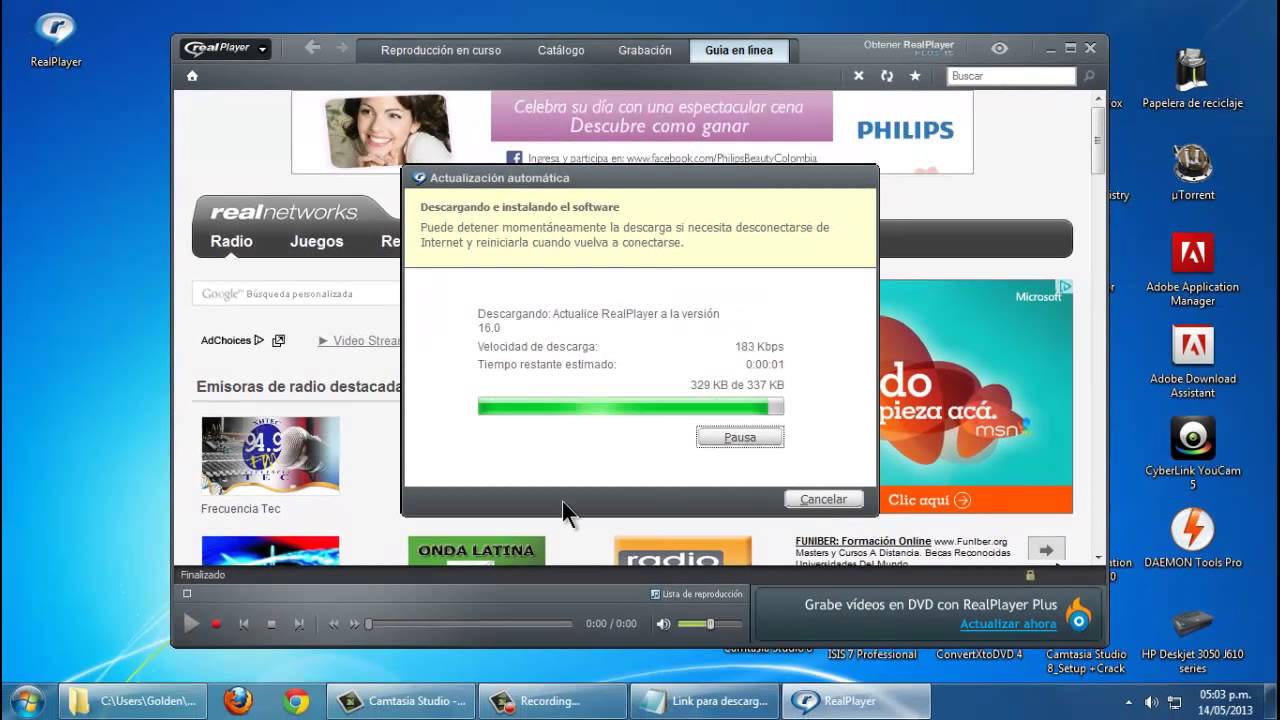Stop playback with the stop button
Screen dimensions: 1280x720
tap(271, 624)
